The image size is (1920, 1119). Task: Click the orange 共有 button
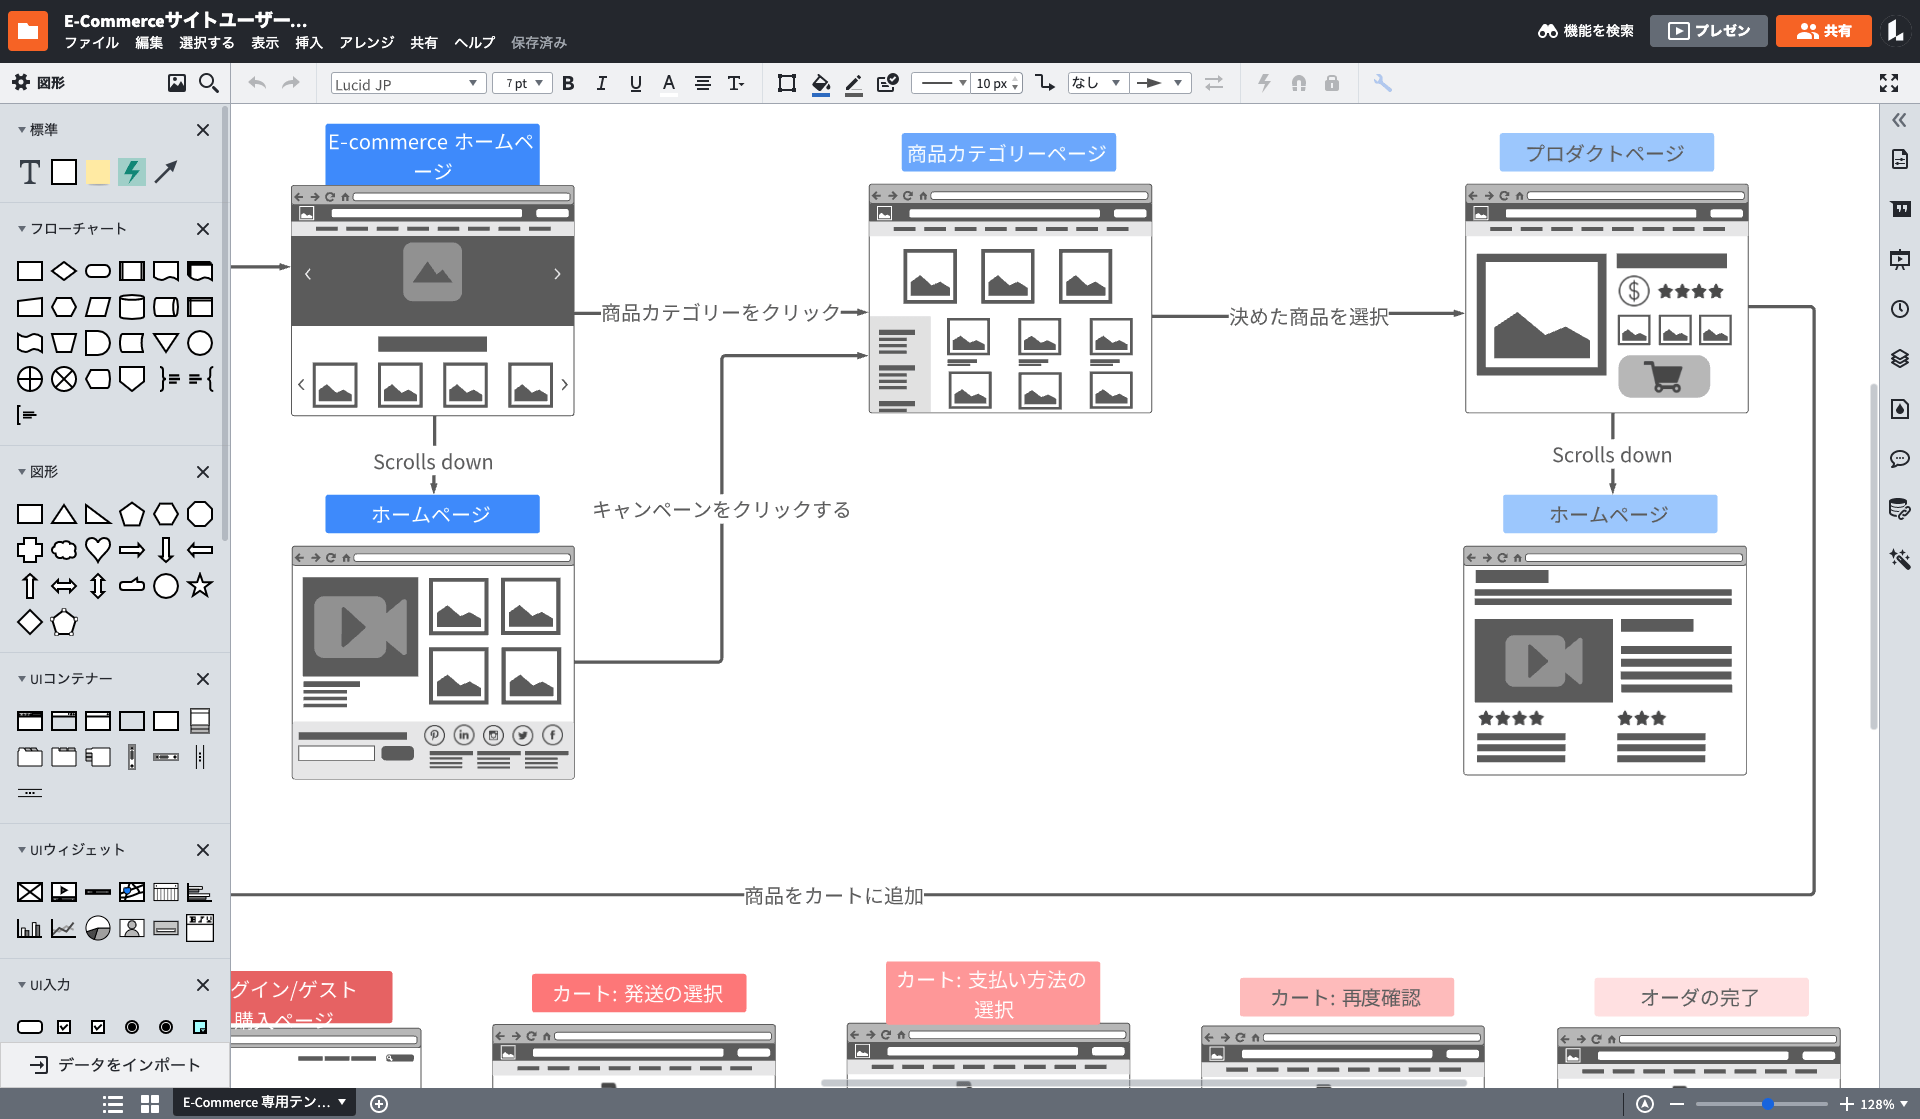1822,31
